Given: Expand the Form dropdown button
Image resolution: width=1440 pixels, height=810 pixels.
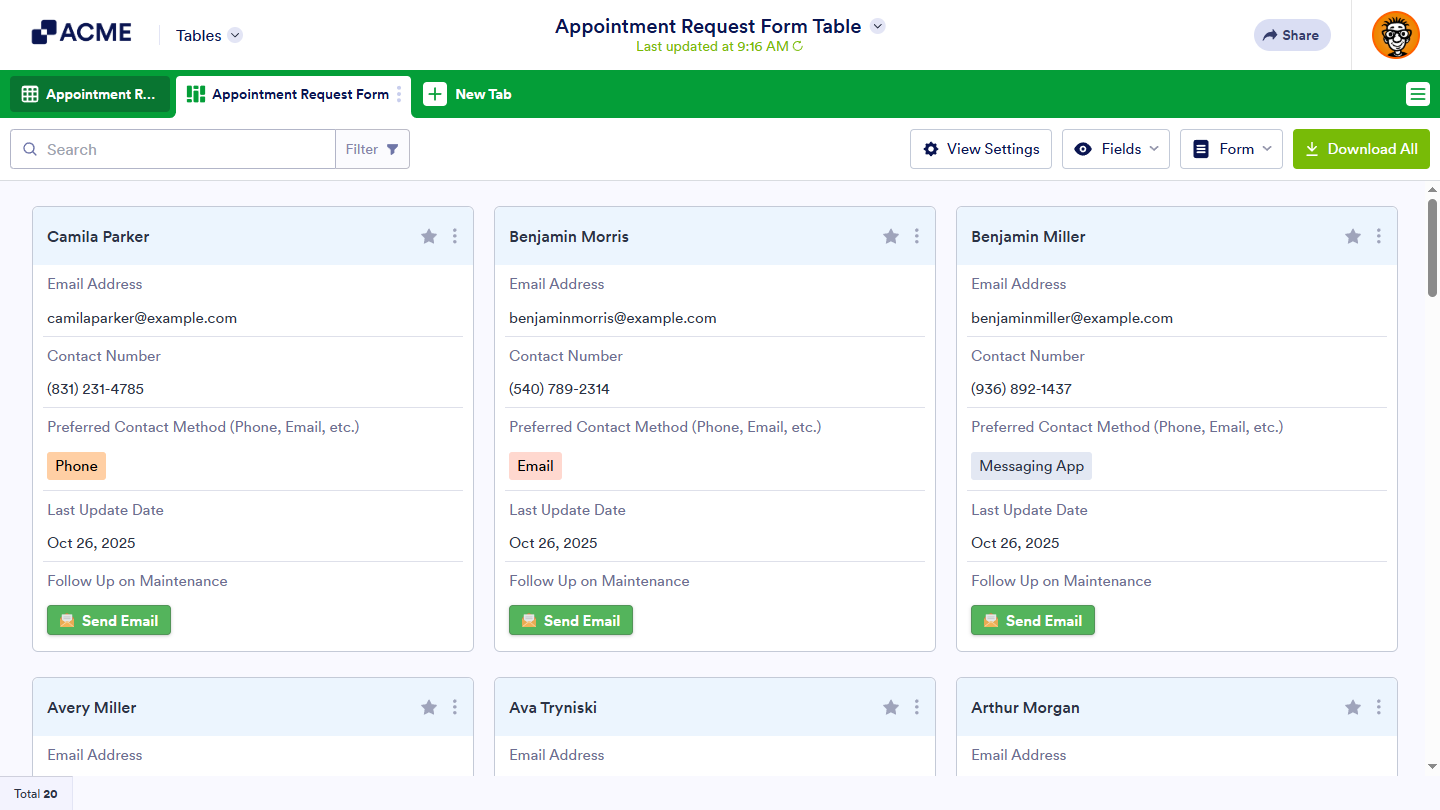Looking at the screenshot, I should click(x=1231, y=149).
